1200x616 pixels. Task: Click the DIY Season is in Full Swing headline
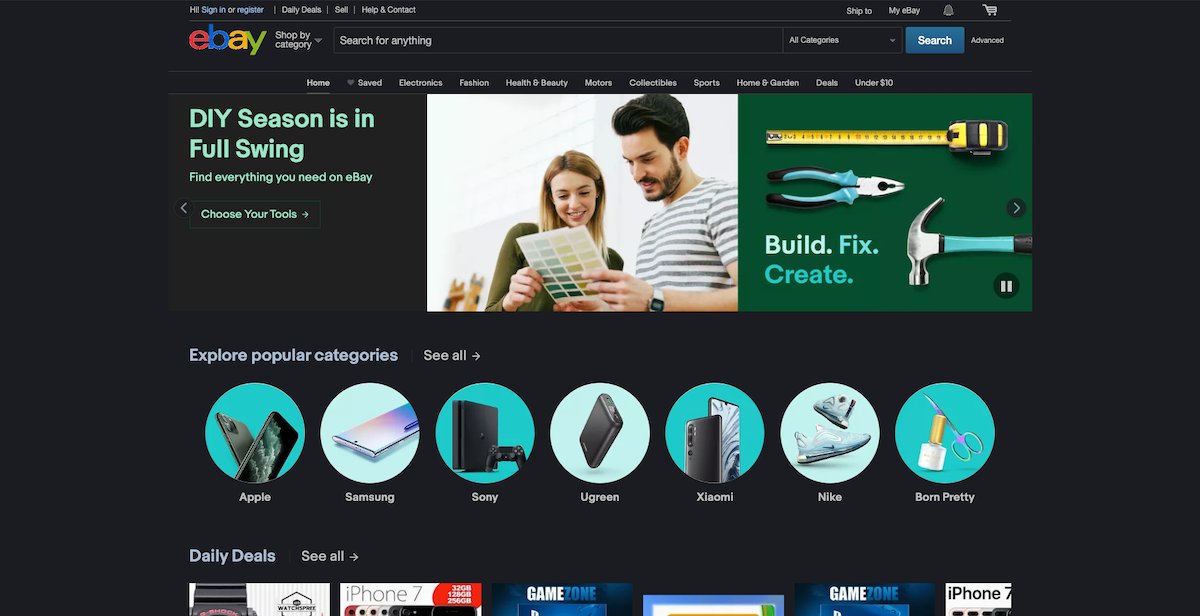[x=282, y=134]
